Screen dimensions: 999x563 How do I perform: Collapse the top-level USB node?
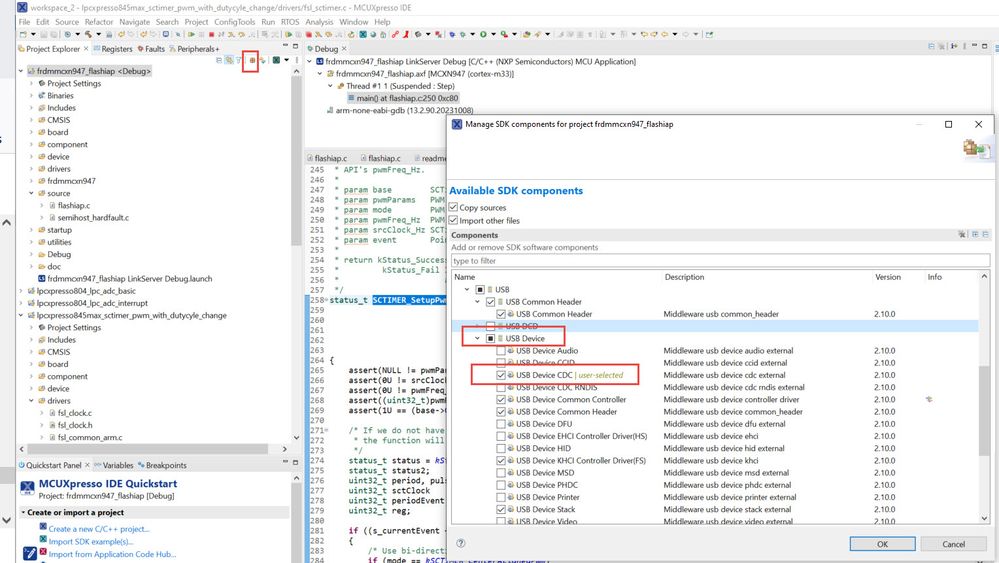467,289
